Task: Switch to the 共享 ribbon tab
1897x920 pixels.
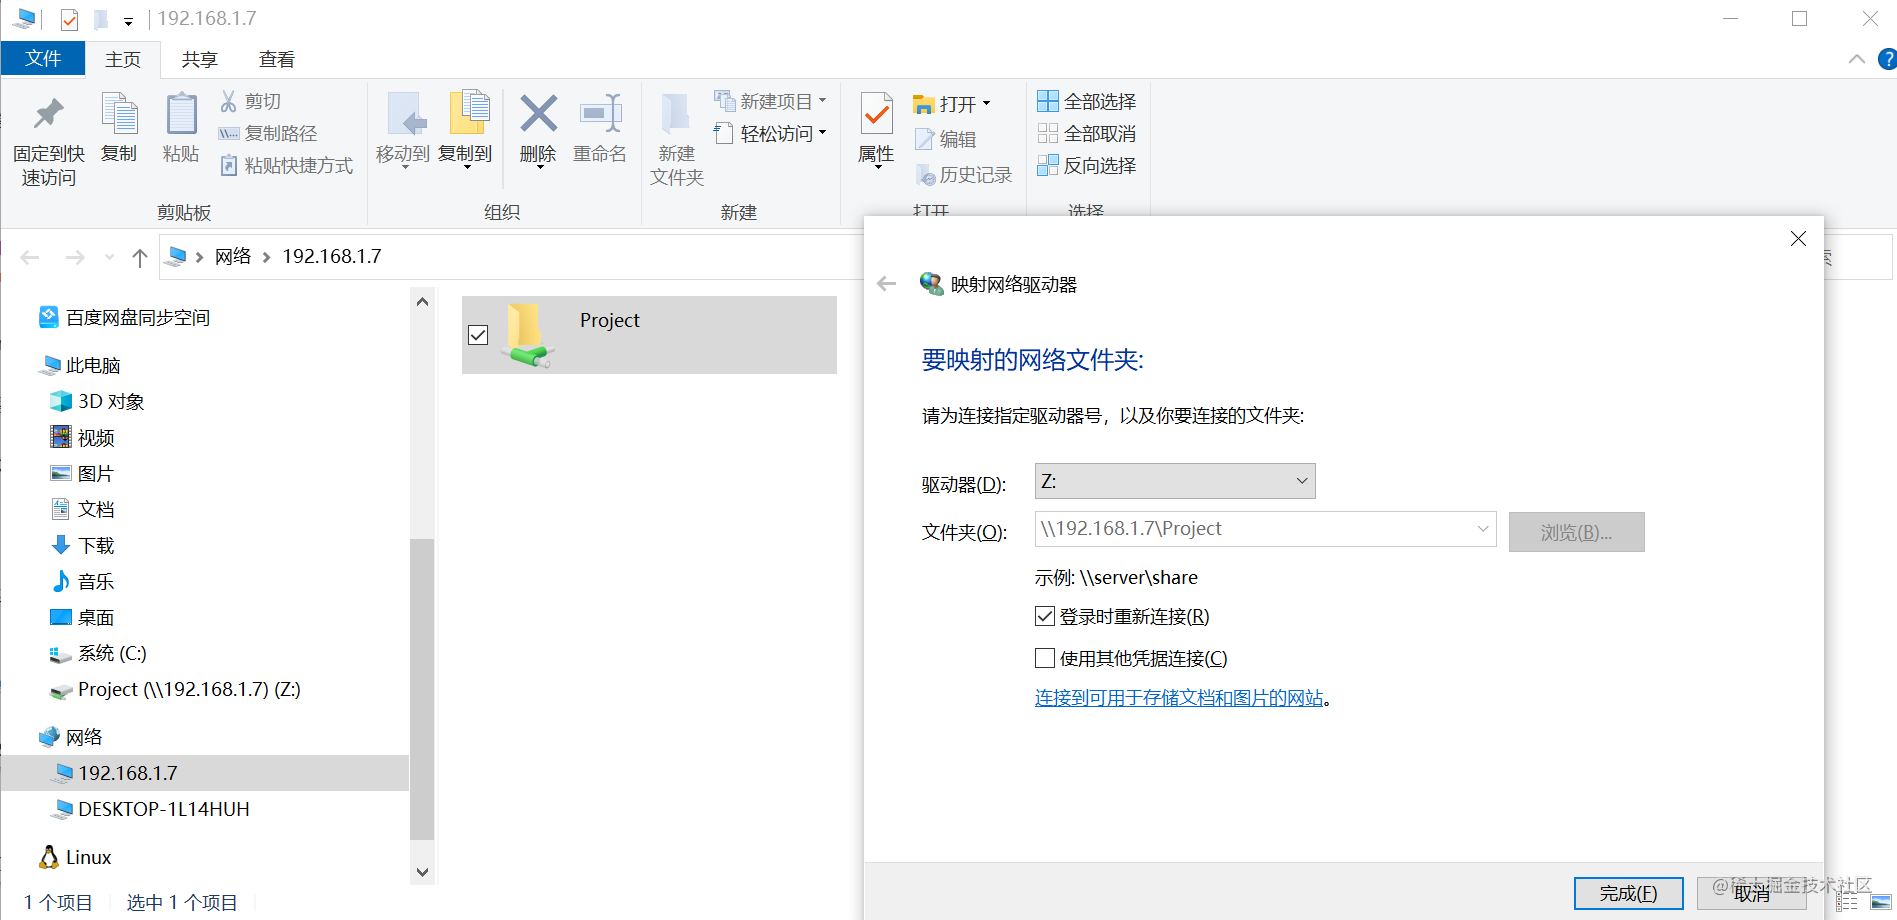Action: coord(199,59)
